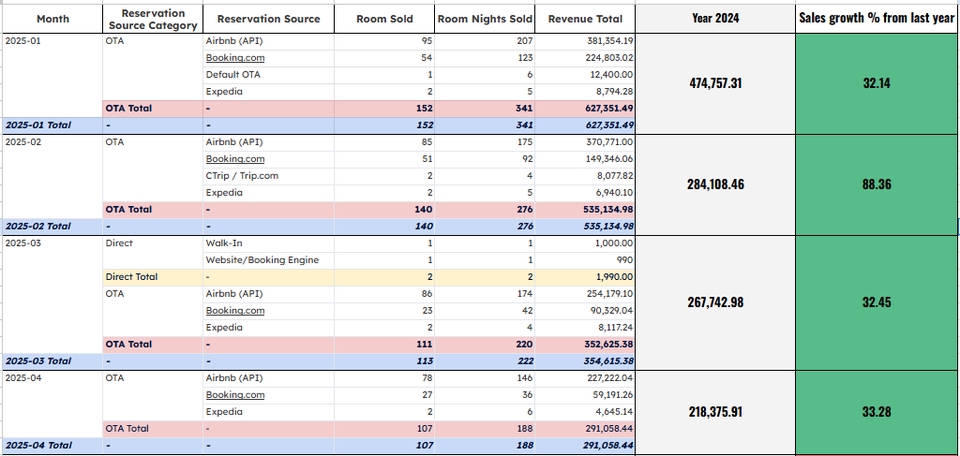Viewport: 960px width, 456px height.
Task: Click the Sales growth % header cell
Action: (x=876, y=18)
